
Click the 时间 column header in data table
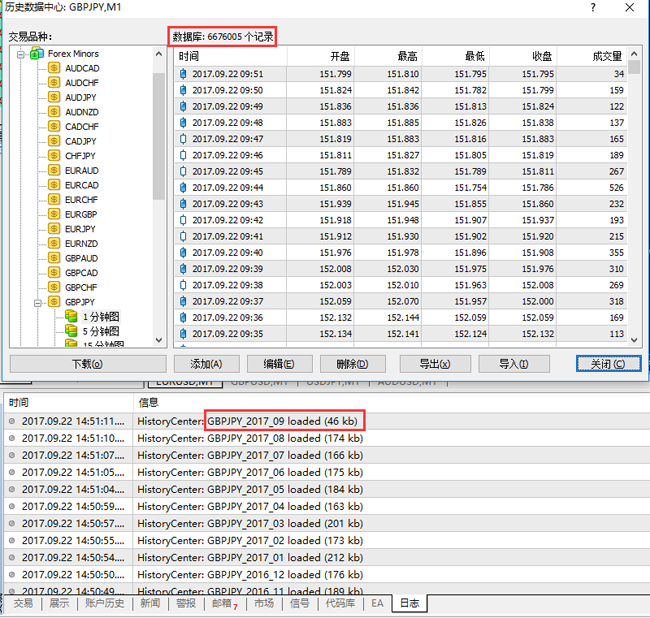(x=230, y=56)
